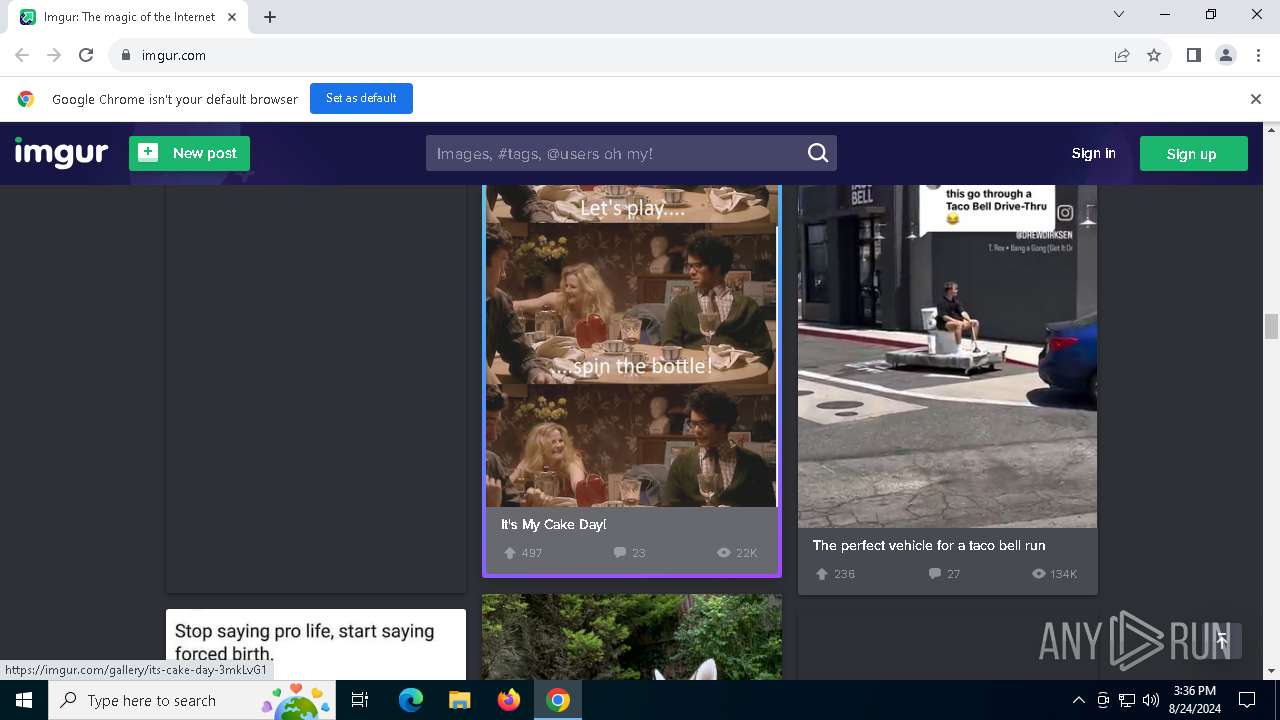
Task: Open a new browser tab
Action: [x=270, y=17]
